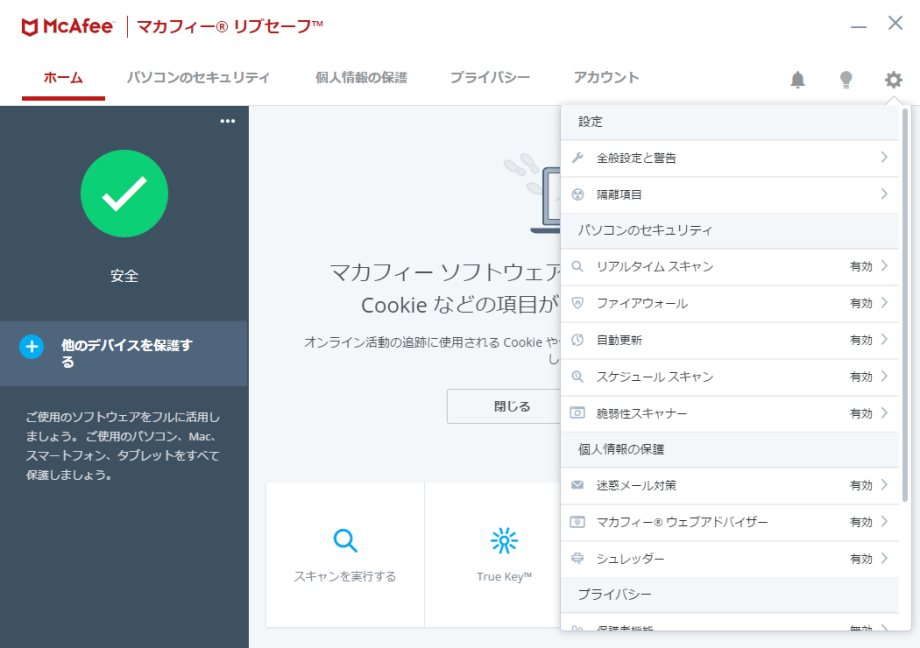Image resolution: width=920 pixels, height=648 pixels.
Task: Close the settings gear menu
Action: (893, 79)
